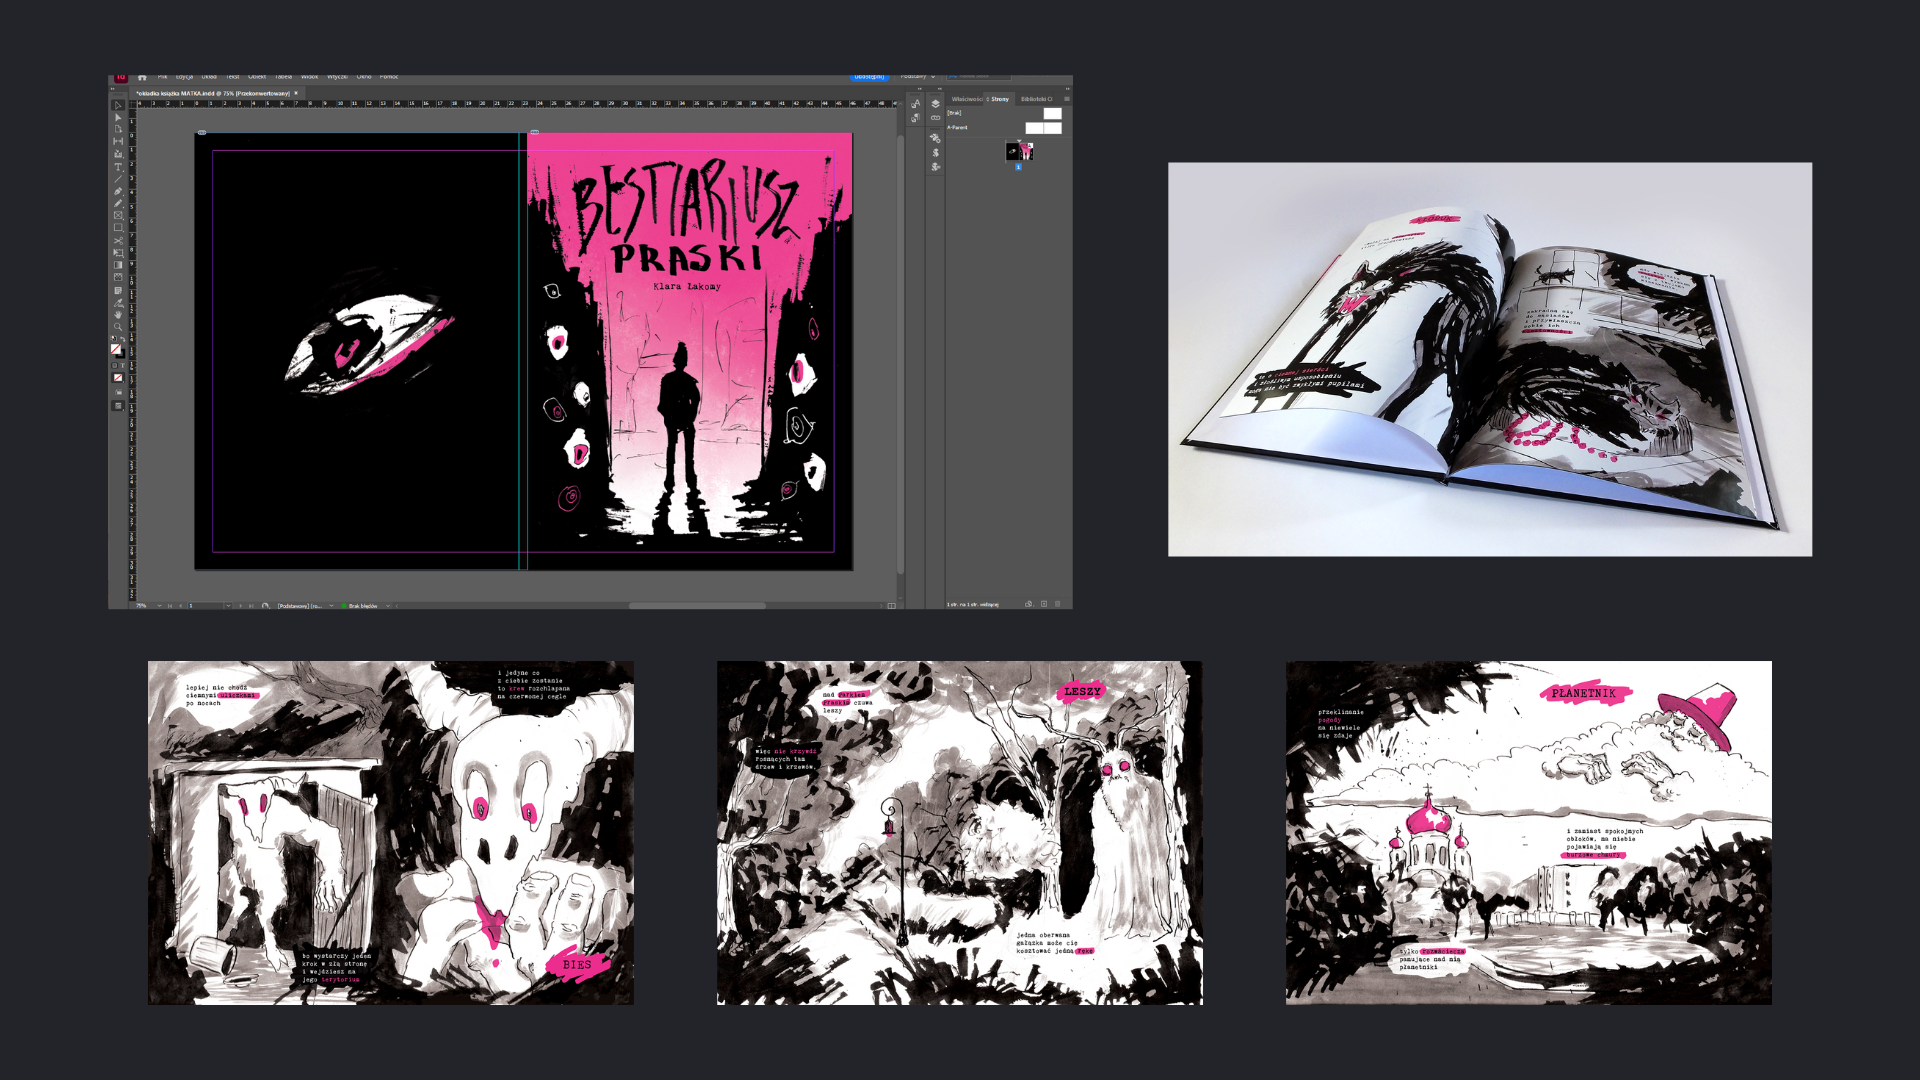Viewport: 1920px width, 1080px height.
Task: Select the Rectangle Frame tool
Action: pyautogui.click(x=118, y=215)
